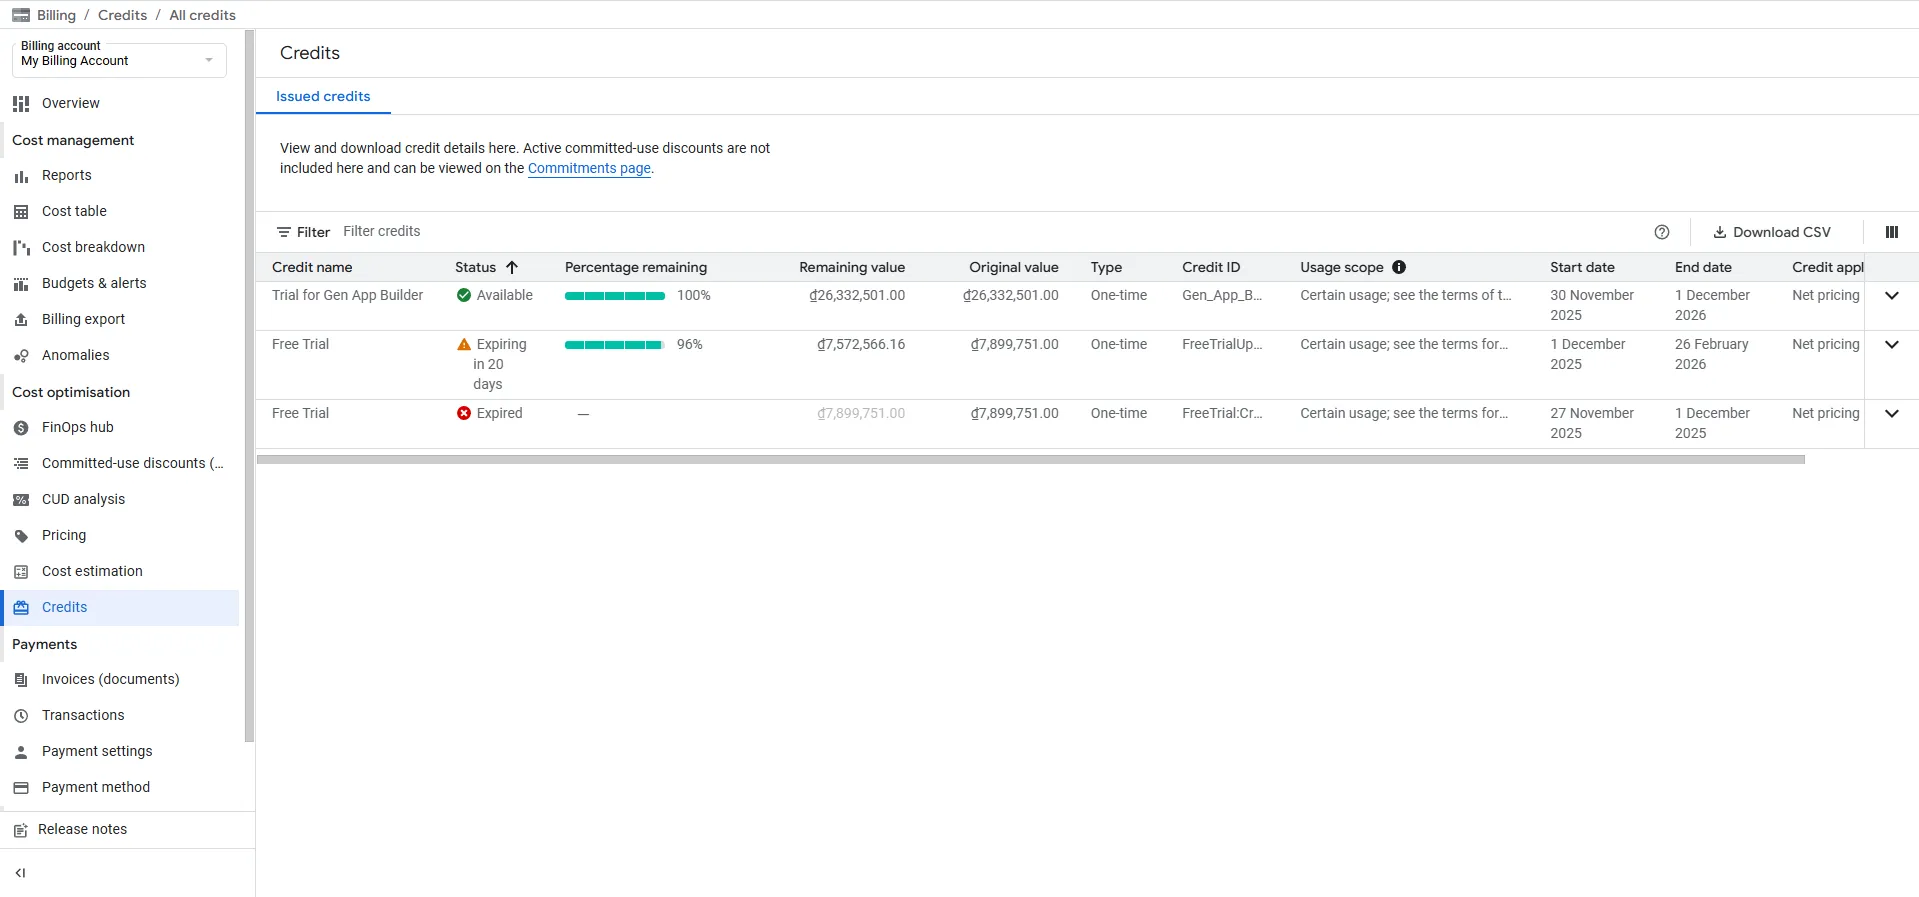Select the Issued credits tab
Image resolution: width=1919 pixels, height=897 pixels.
(x=323, y=97)
